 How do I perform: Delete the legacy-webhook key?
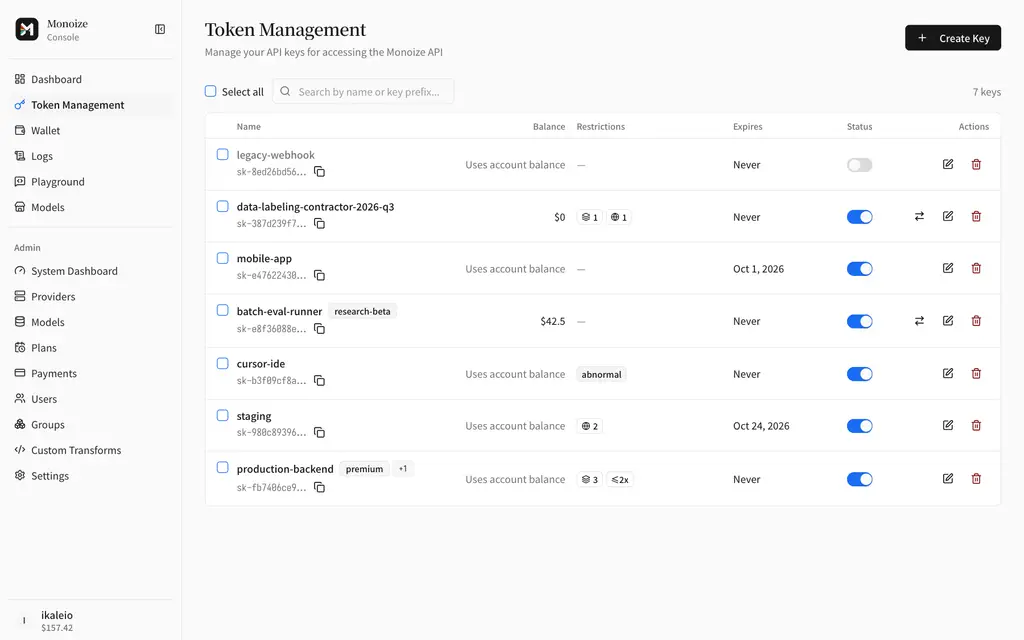tap(976, 165)
